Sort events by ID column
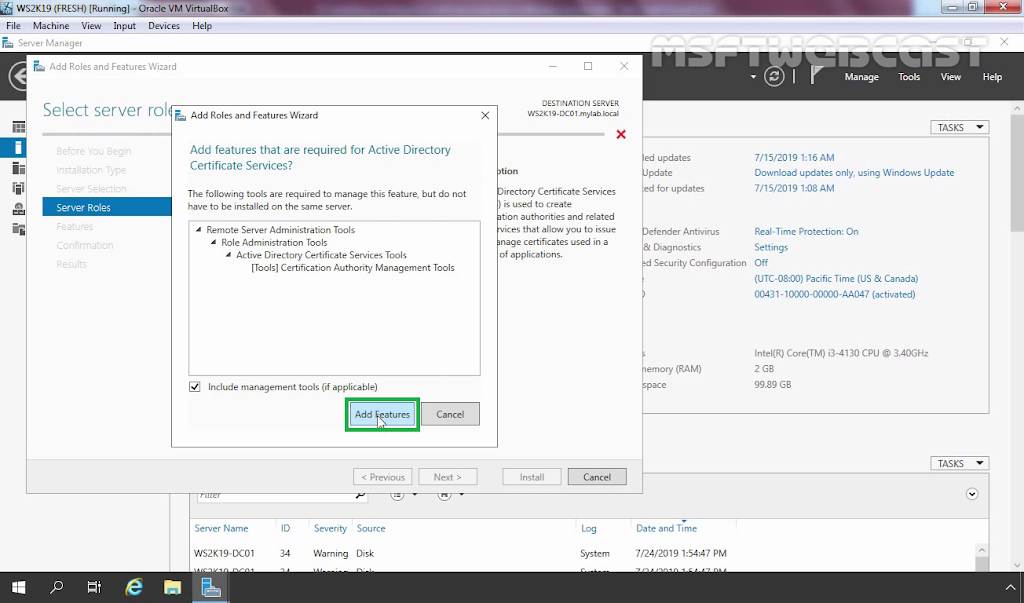 point(285,528)
